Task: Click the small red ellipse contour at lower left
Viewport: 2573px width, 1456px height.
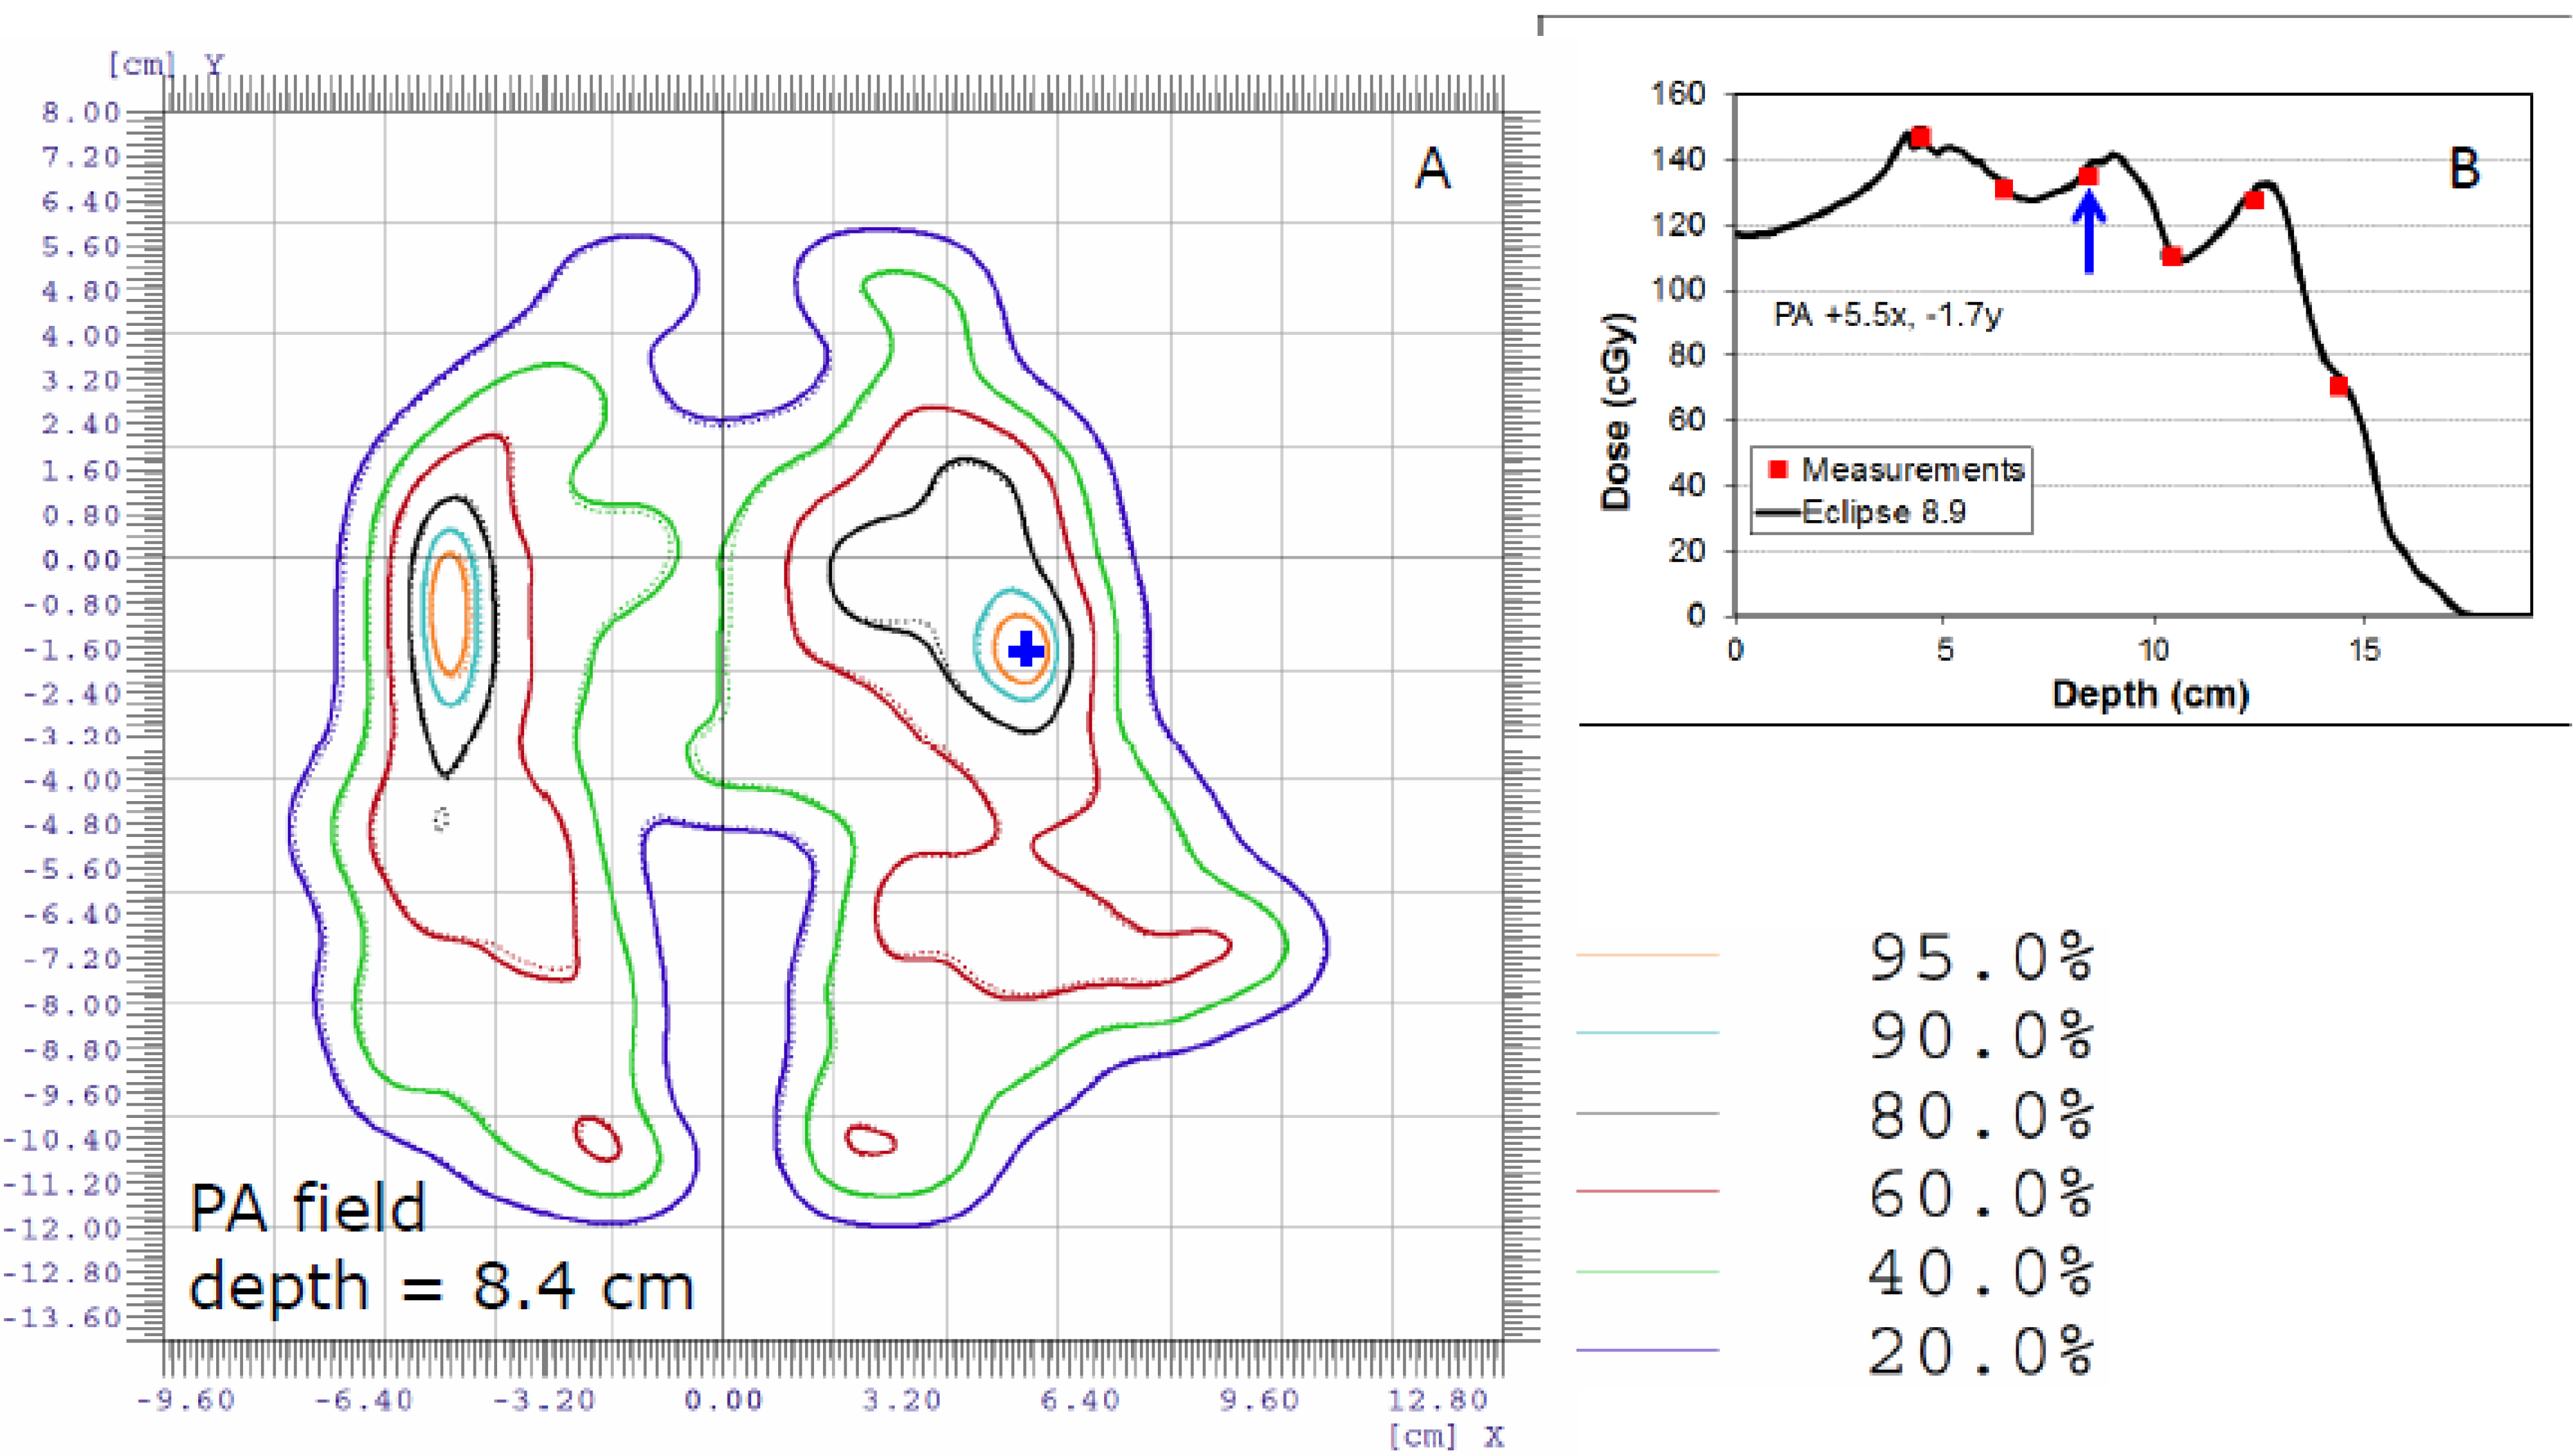Action: [x=597, y=1138]
